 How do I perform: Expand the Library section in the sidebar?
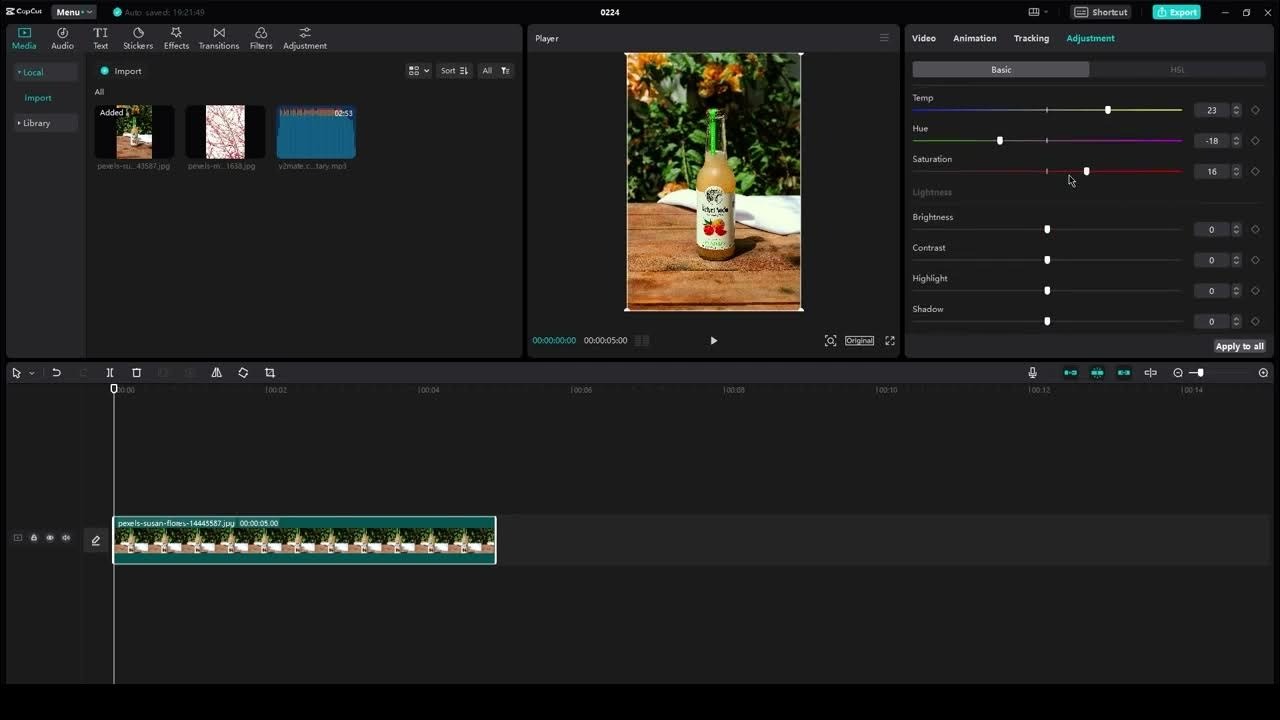(37, 122)
